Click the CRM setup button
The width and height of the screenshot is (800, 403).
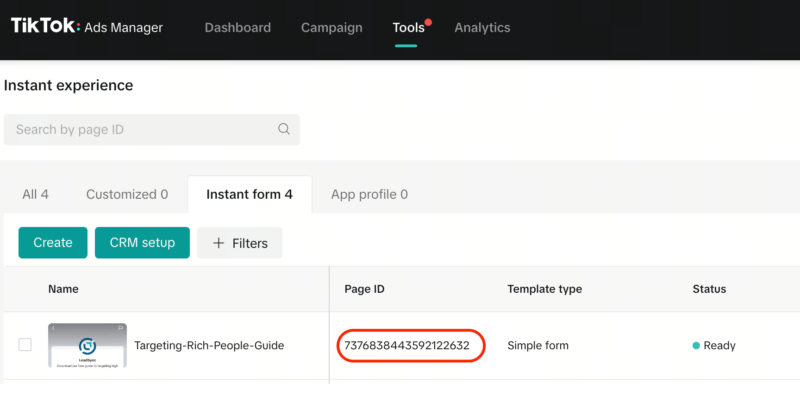click(x=142, y=243)
